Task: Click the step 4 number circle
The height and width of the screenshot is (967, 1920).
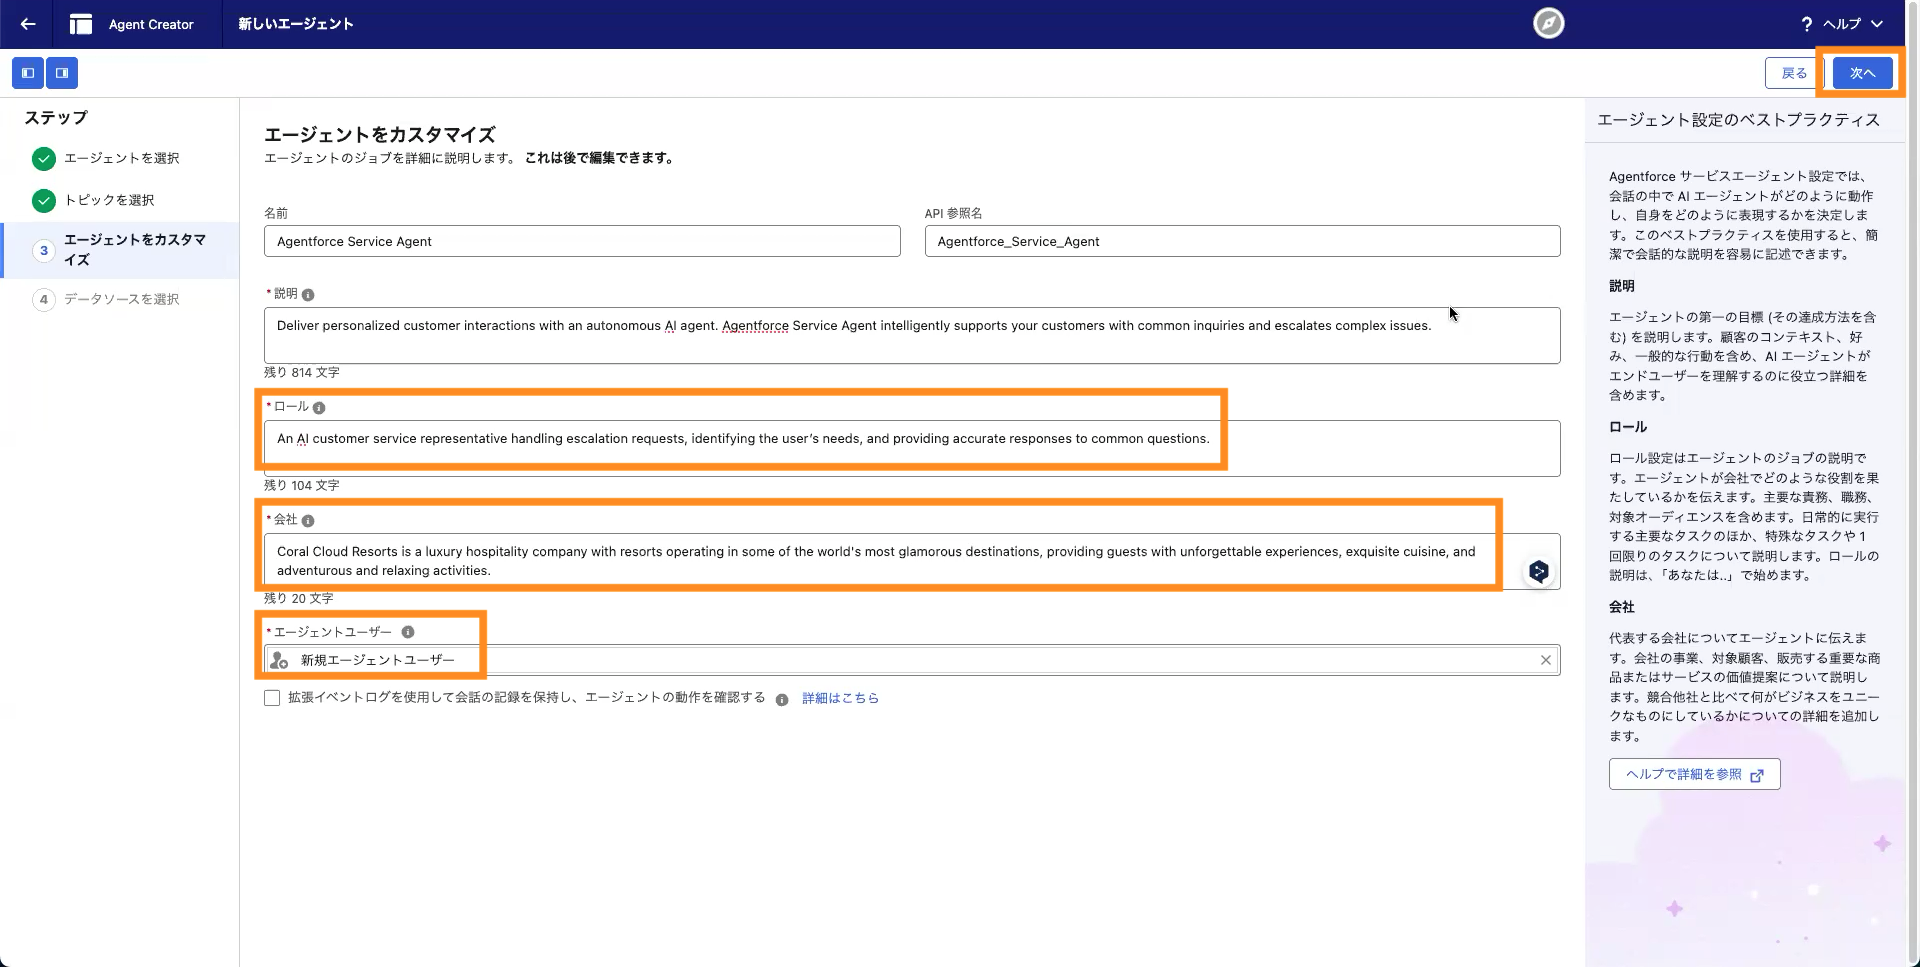Action: point(43,299)
